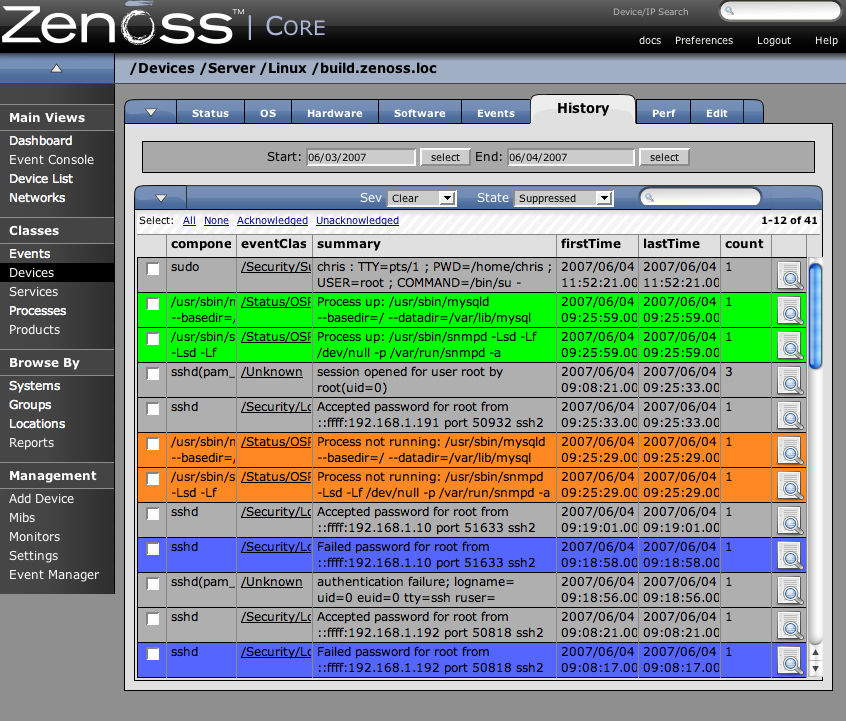Image resolution: width=846 pixels, height=721 pixels.
Task: Focus the Device/IP Search box
Action: [781, 11]
